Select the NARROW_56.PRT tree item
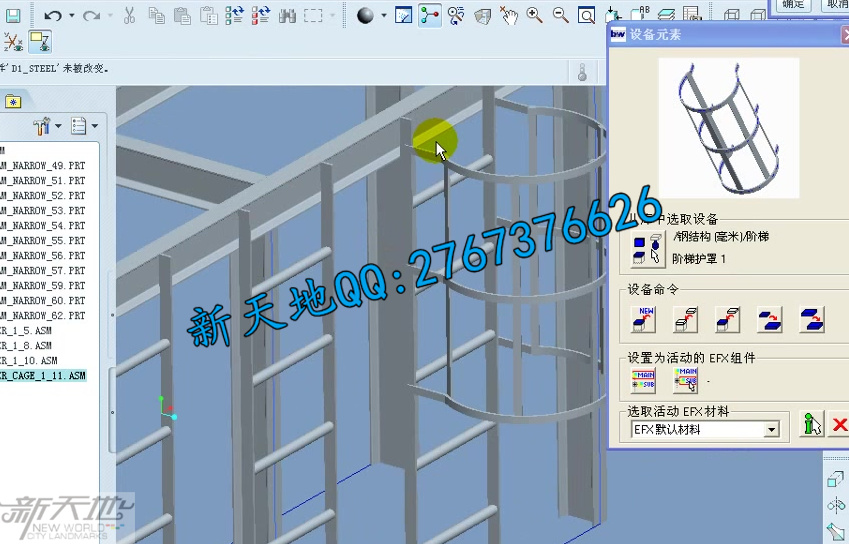The height and width of the screenshot is (544, 849). pos(43,255)
